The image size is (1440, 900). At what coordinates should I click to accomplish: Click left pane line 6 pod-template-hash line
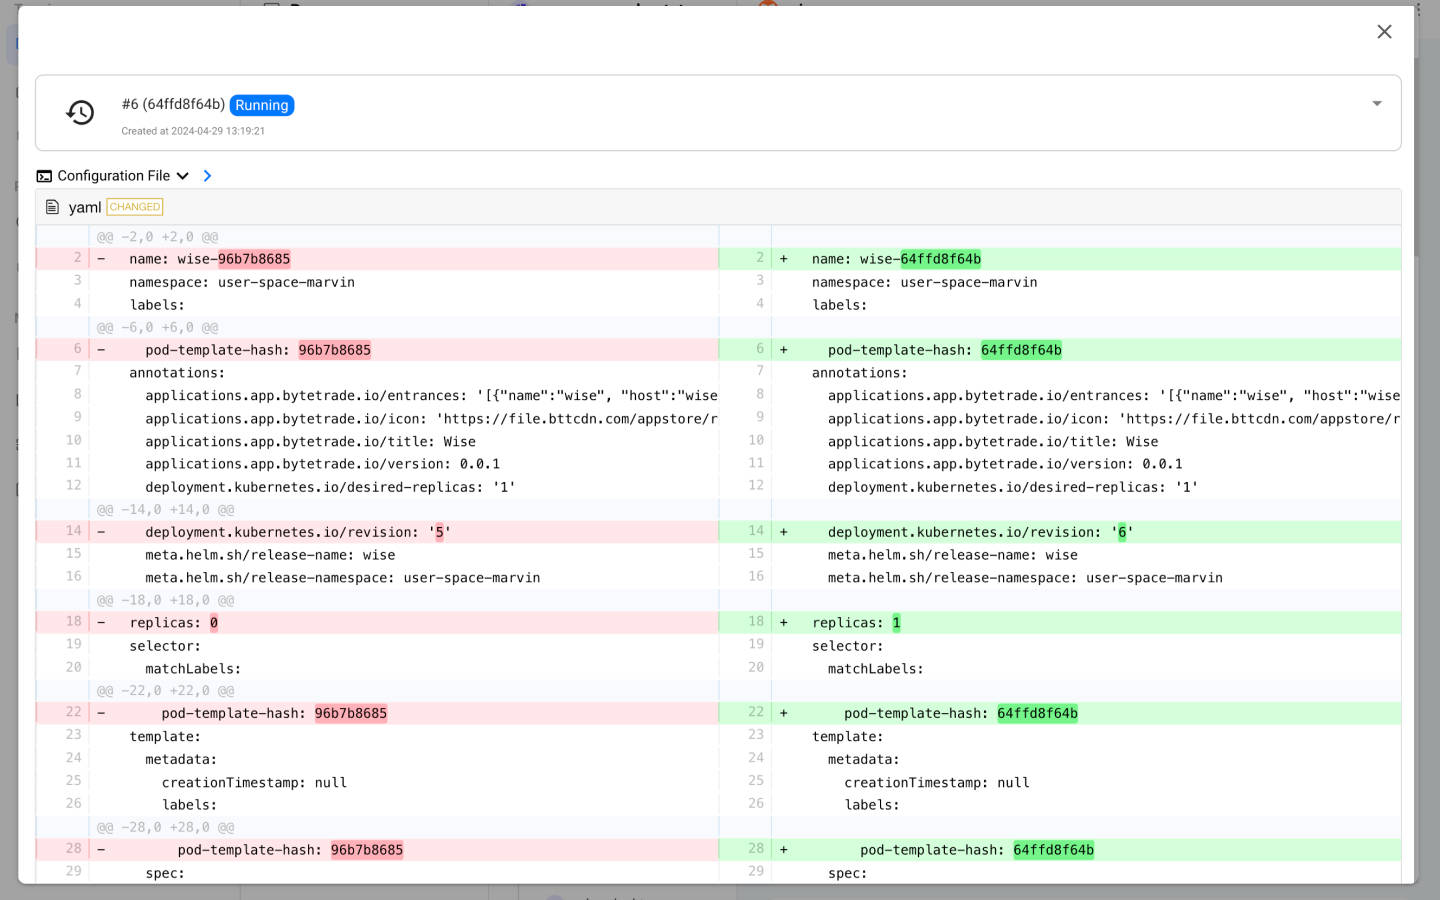point(377,350)
